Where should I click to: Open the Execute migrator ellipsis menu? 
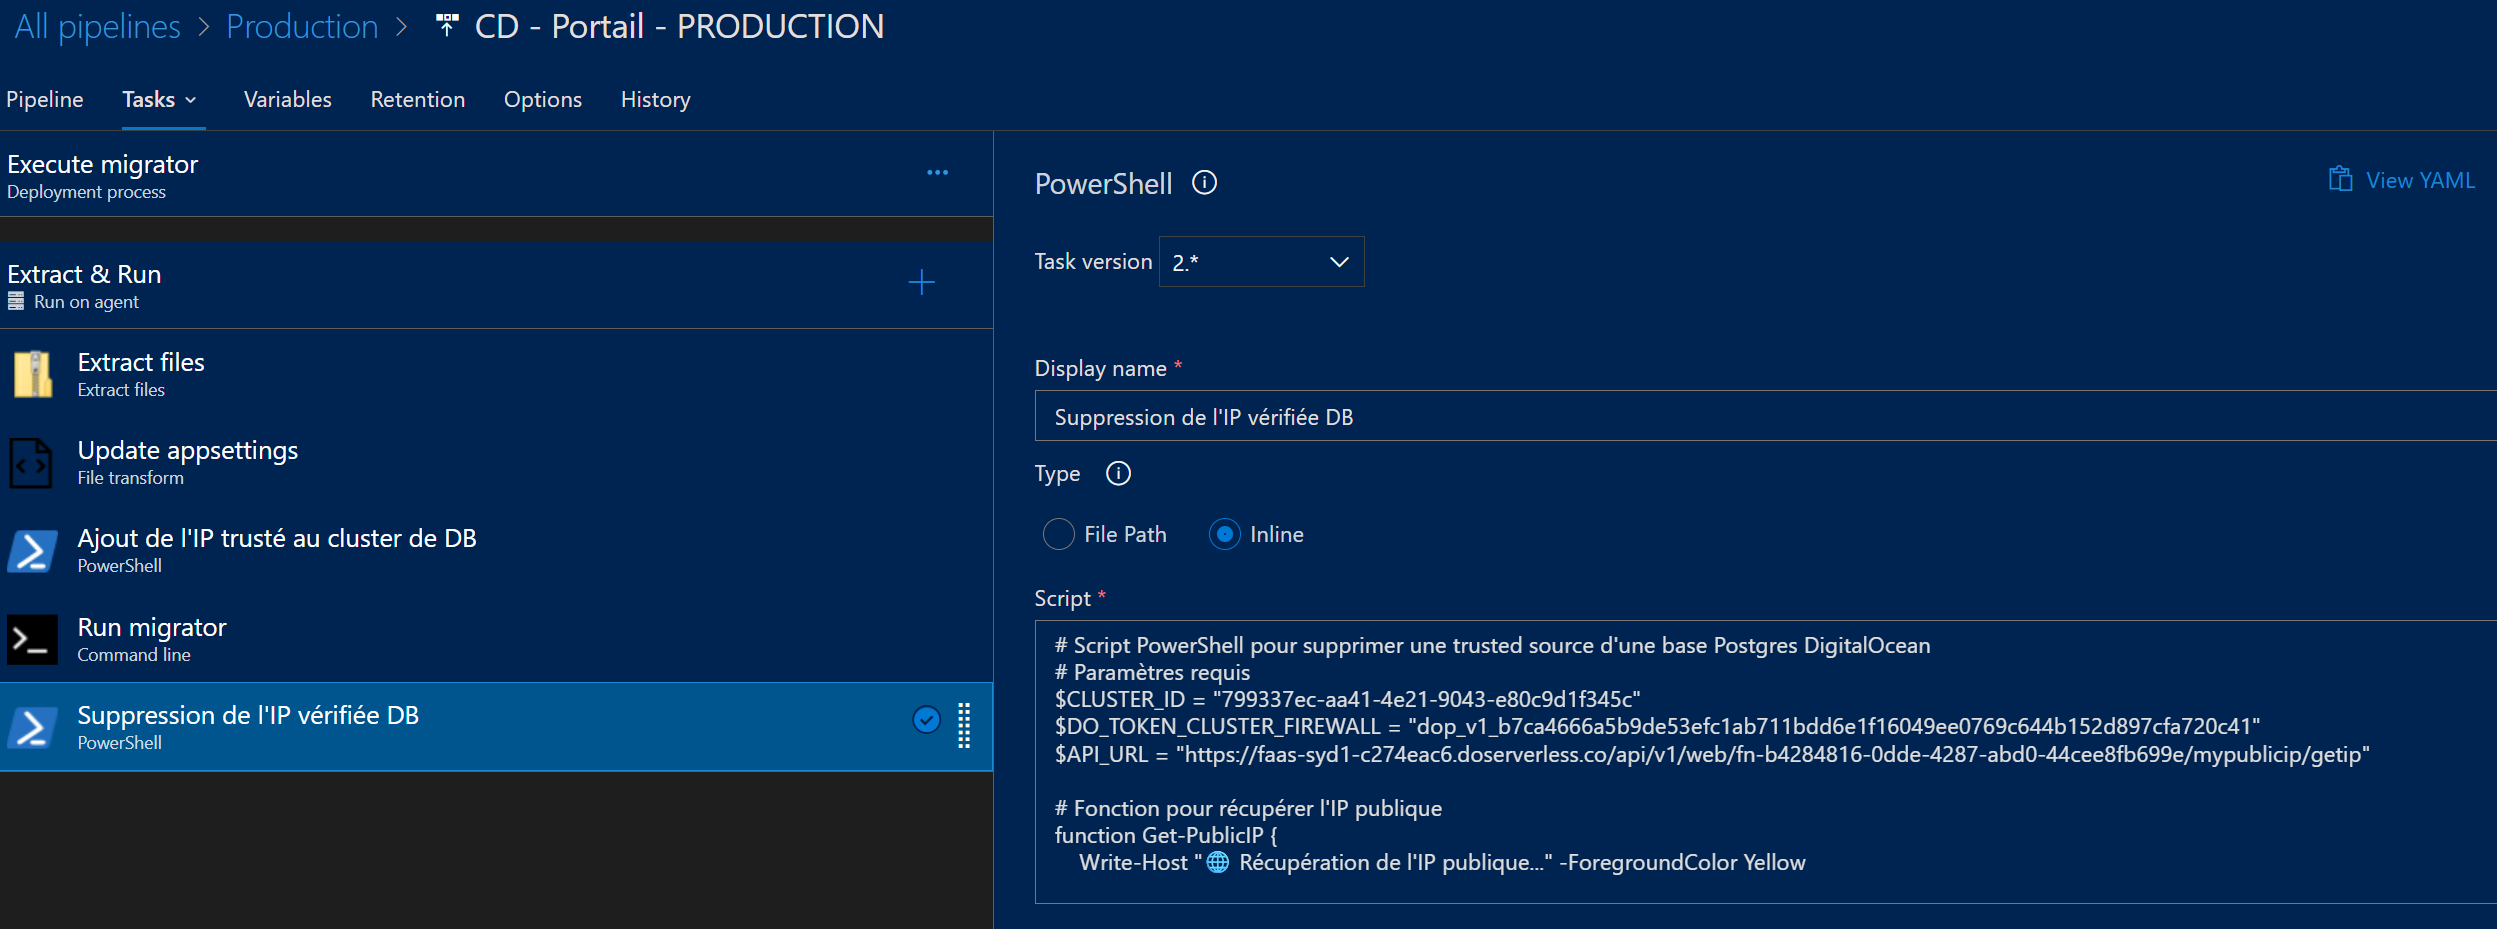pos(937,173)
